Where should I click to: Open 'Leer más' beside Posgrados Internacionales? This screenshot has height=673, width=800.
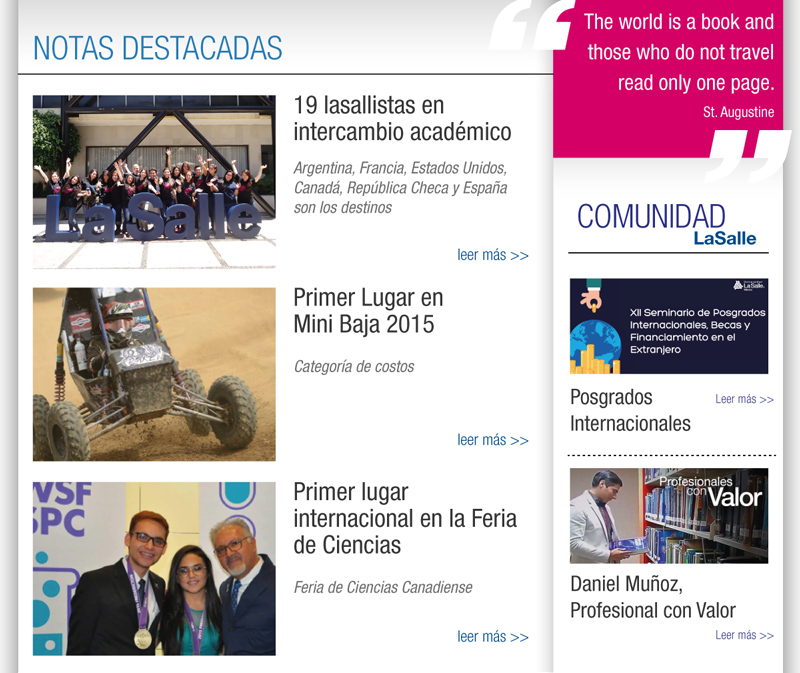[x=744, y=399]
